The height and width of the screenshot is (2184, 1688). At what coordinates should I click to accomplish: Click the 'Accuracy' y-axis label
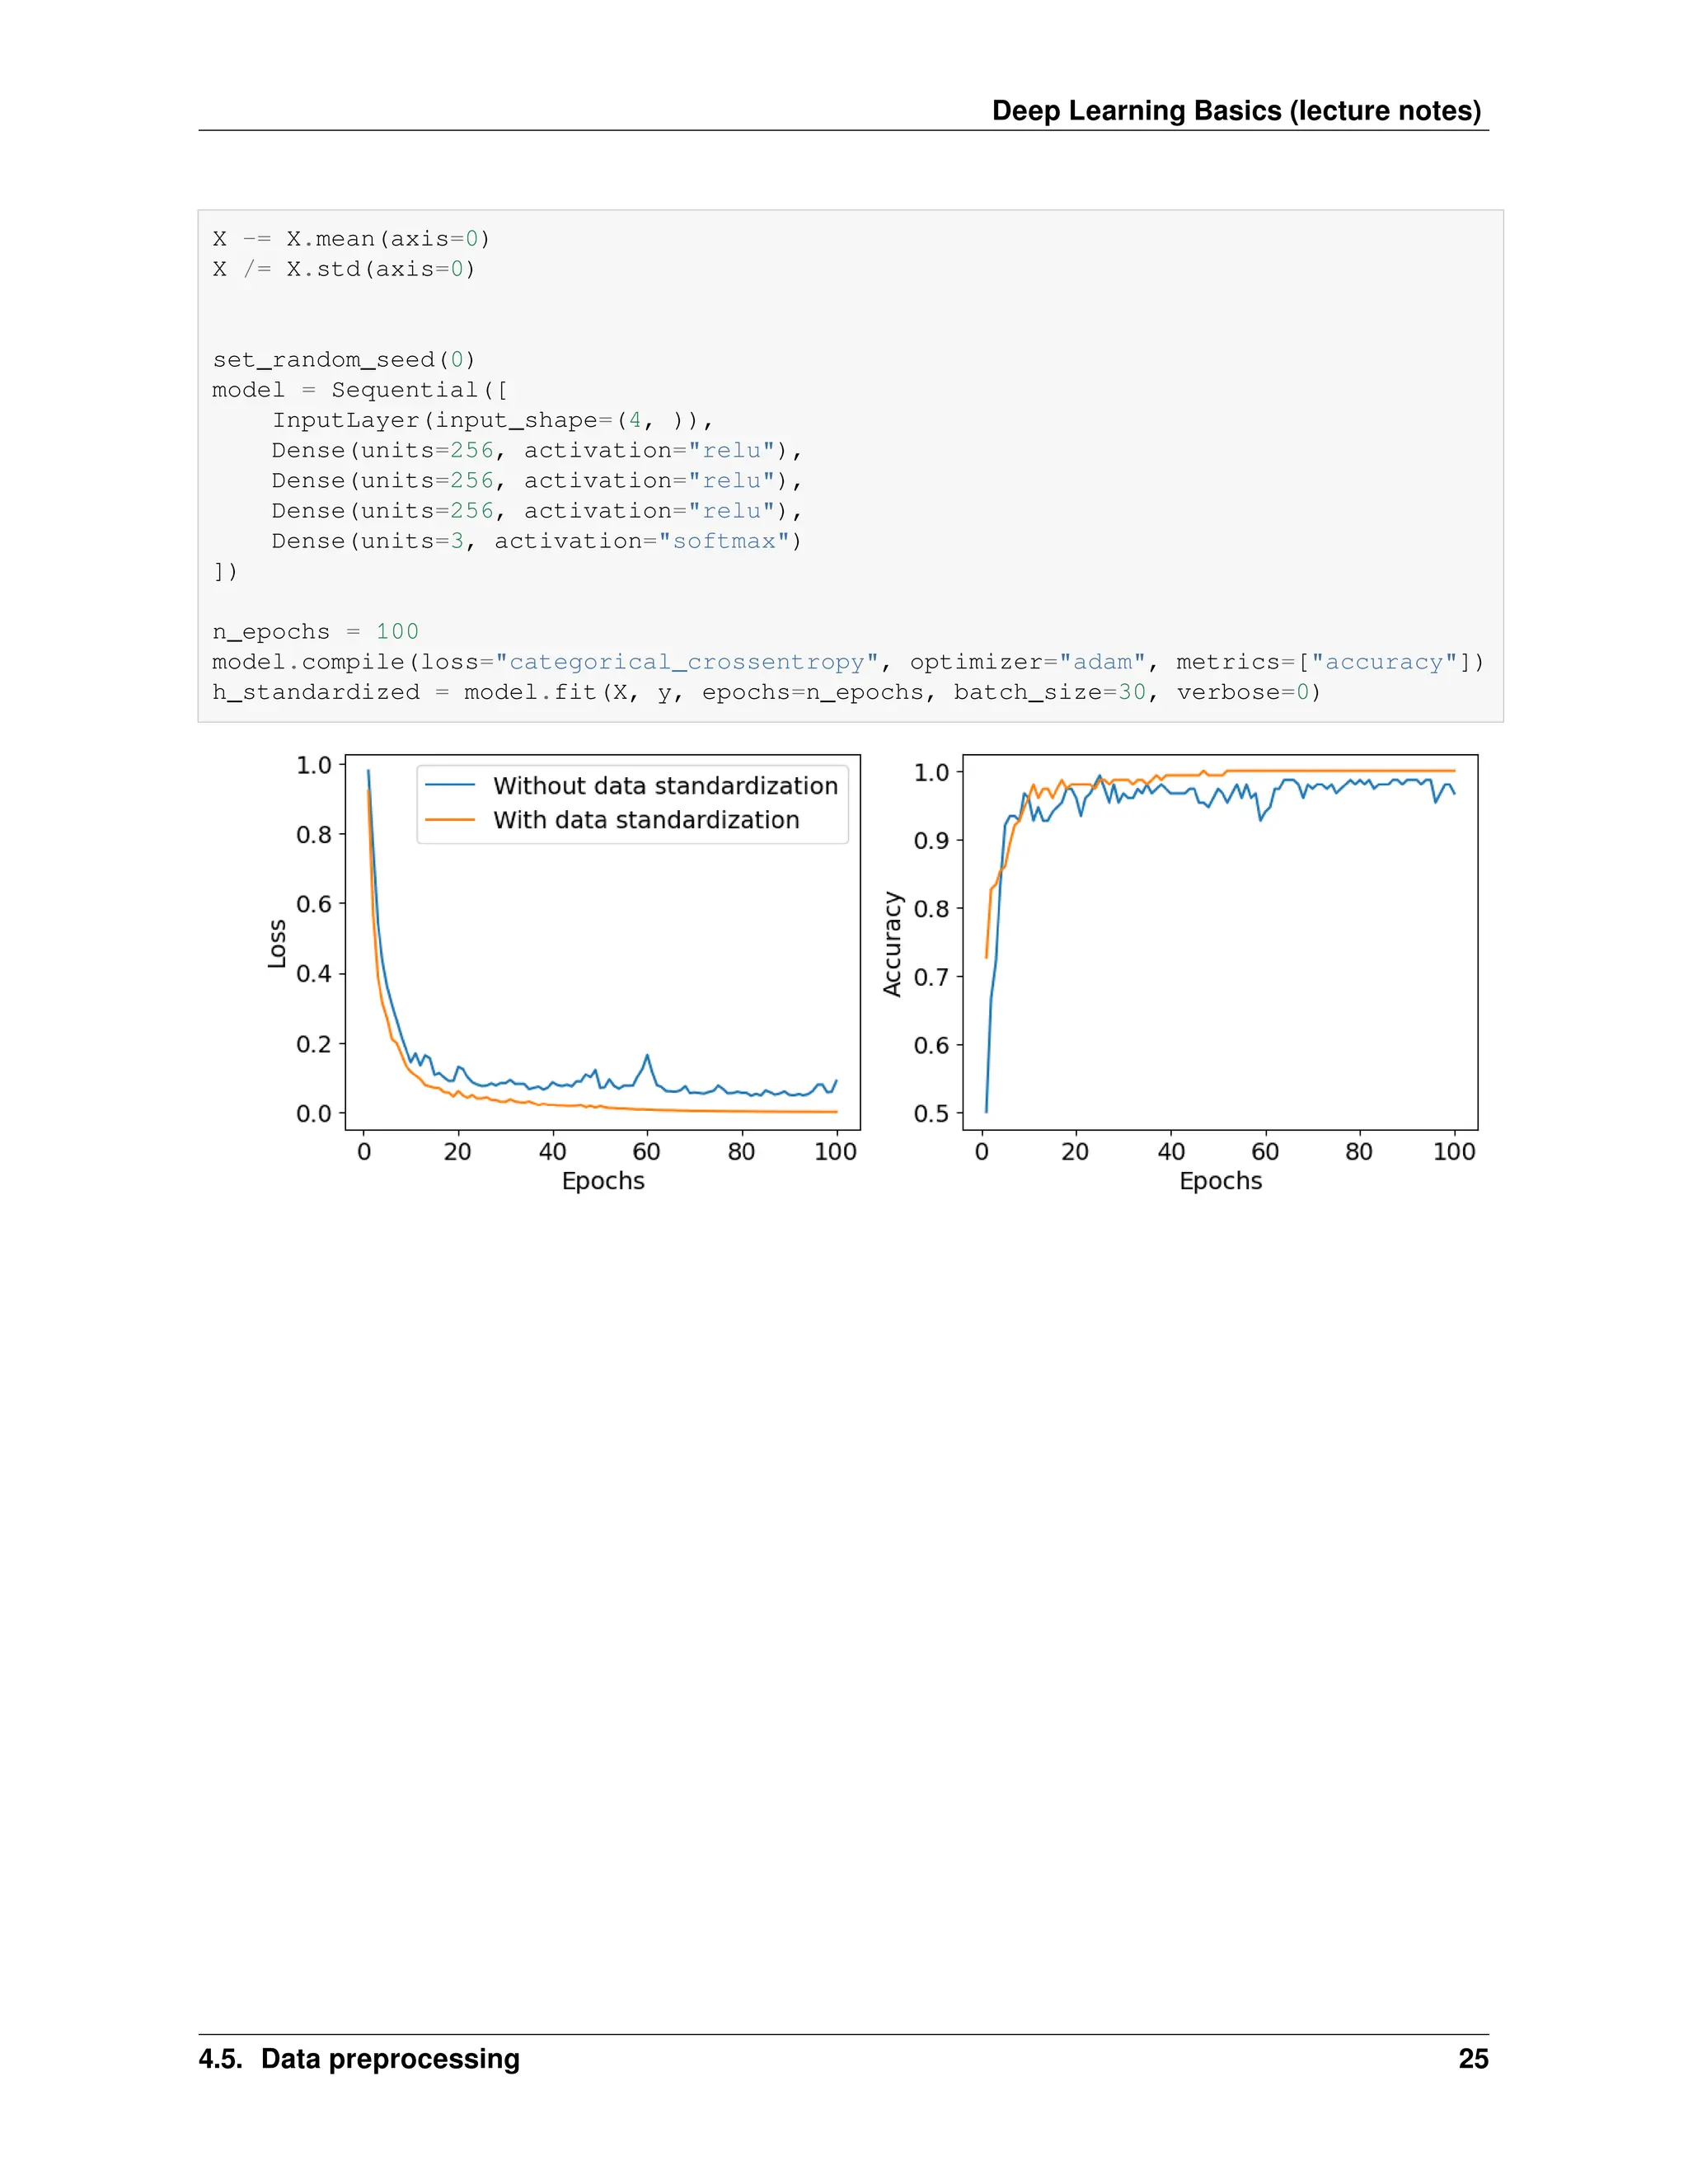pyautogui.click(x=892, y=944)
